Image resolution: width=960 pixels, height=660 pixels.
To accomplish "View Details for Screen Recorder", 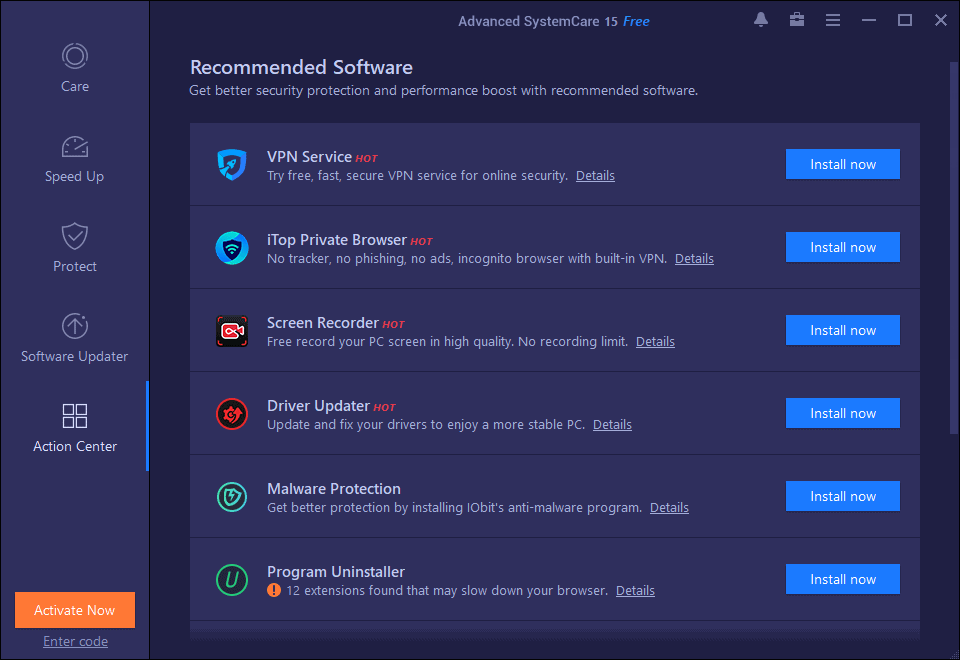I will 655,342.
